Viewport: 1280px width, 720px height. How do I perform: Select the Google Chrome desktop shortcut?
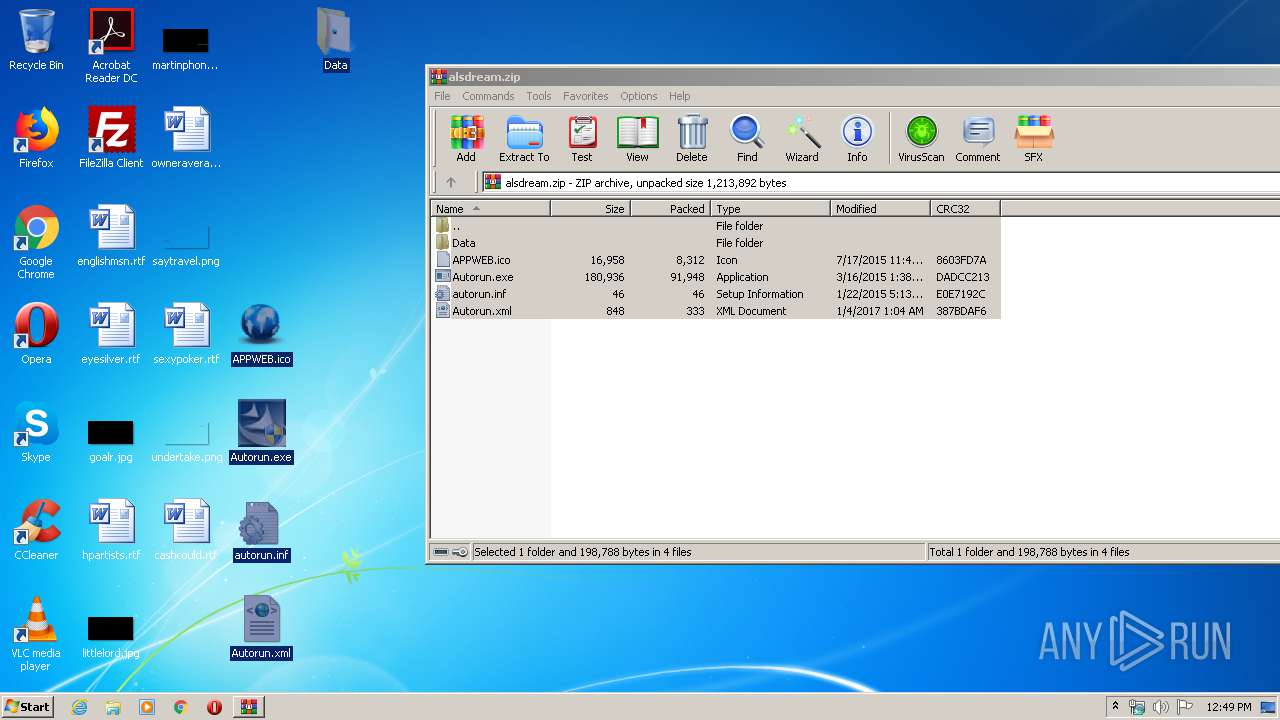[x=36, y=243]
